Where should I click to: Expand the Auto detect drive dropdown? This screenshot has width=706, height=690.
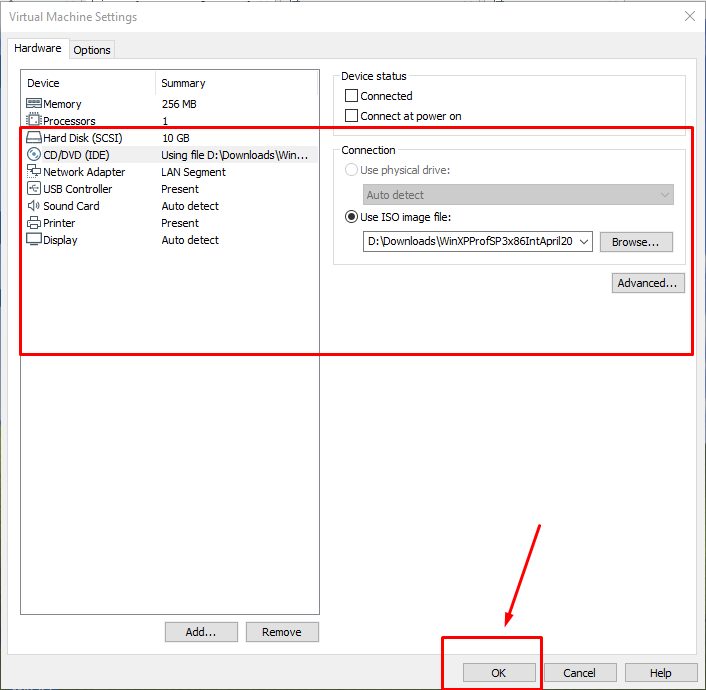click(x=664, y=195)
